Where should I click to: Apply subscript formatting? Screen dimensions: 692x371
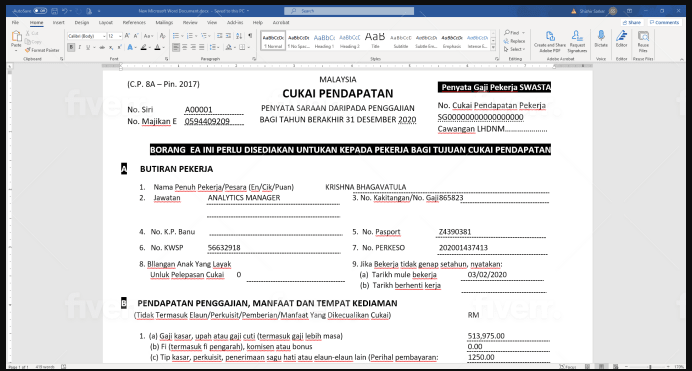click(x=111, y=47)
